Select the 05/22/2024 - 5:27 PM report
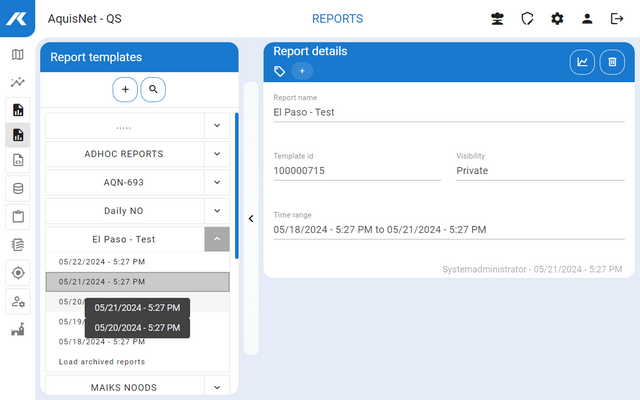The height and width of the screenshot is (400, 640). (102, 262)
